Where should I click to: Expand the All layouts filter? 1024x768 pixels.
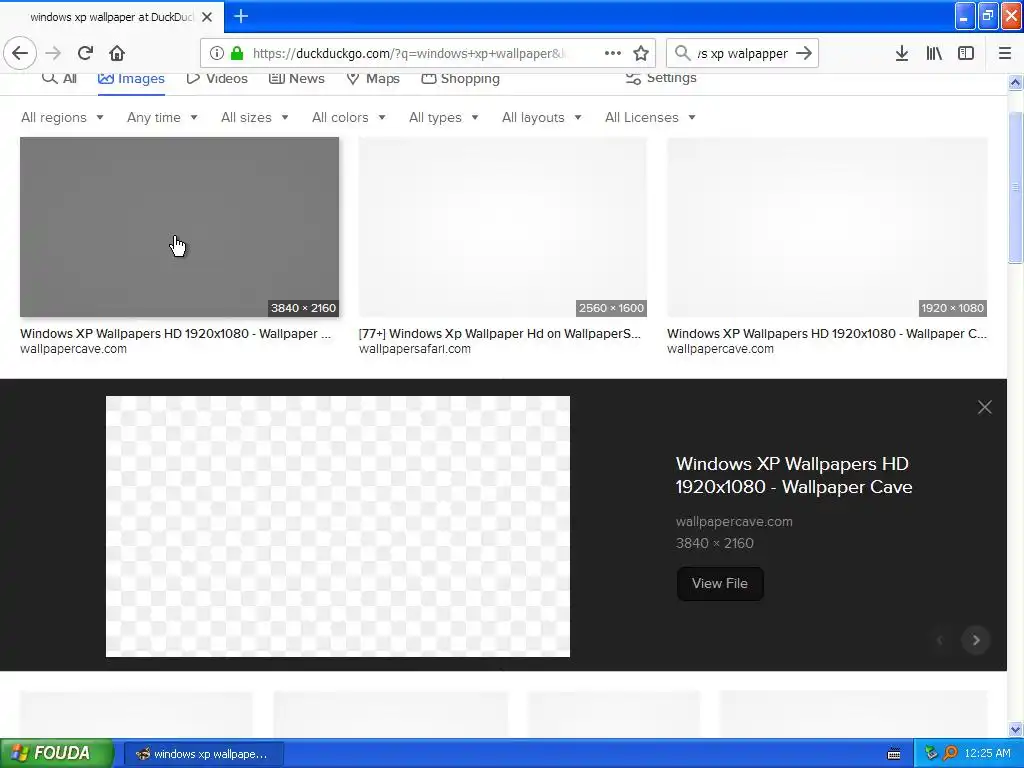coord(541,118)
